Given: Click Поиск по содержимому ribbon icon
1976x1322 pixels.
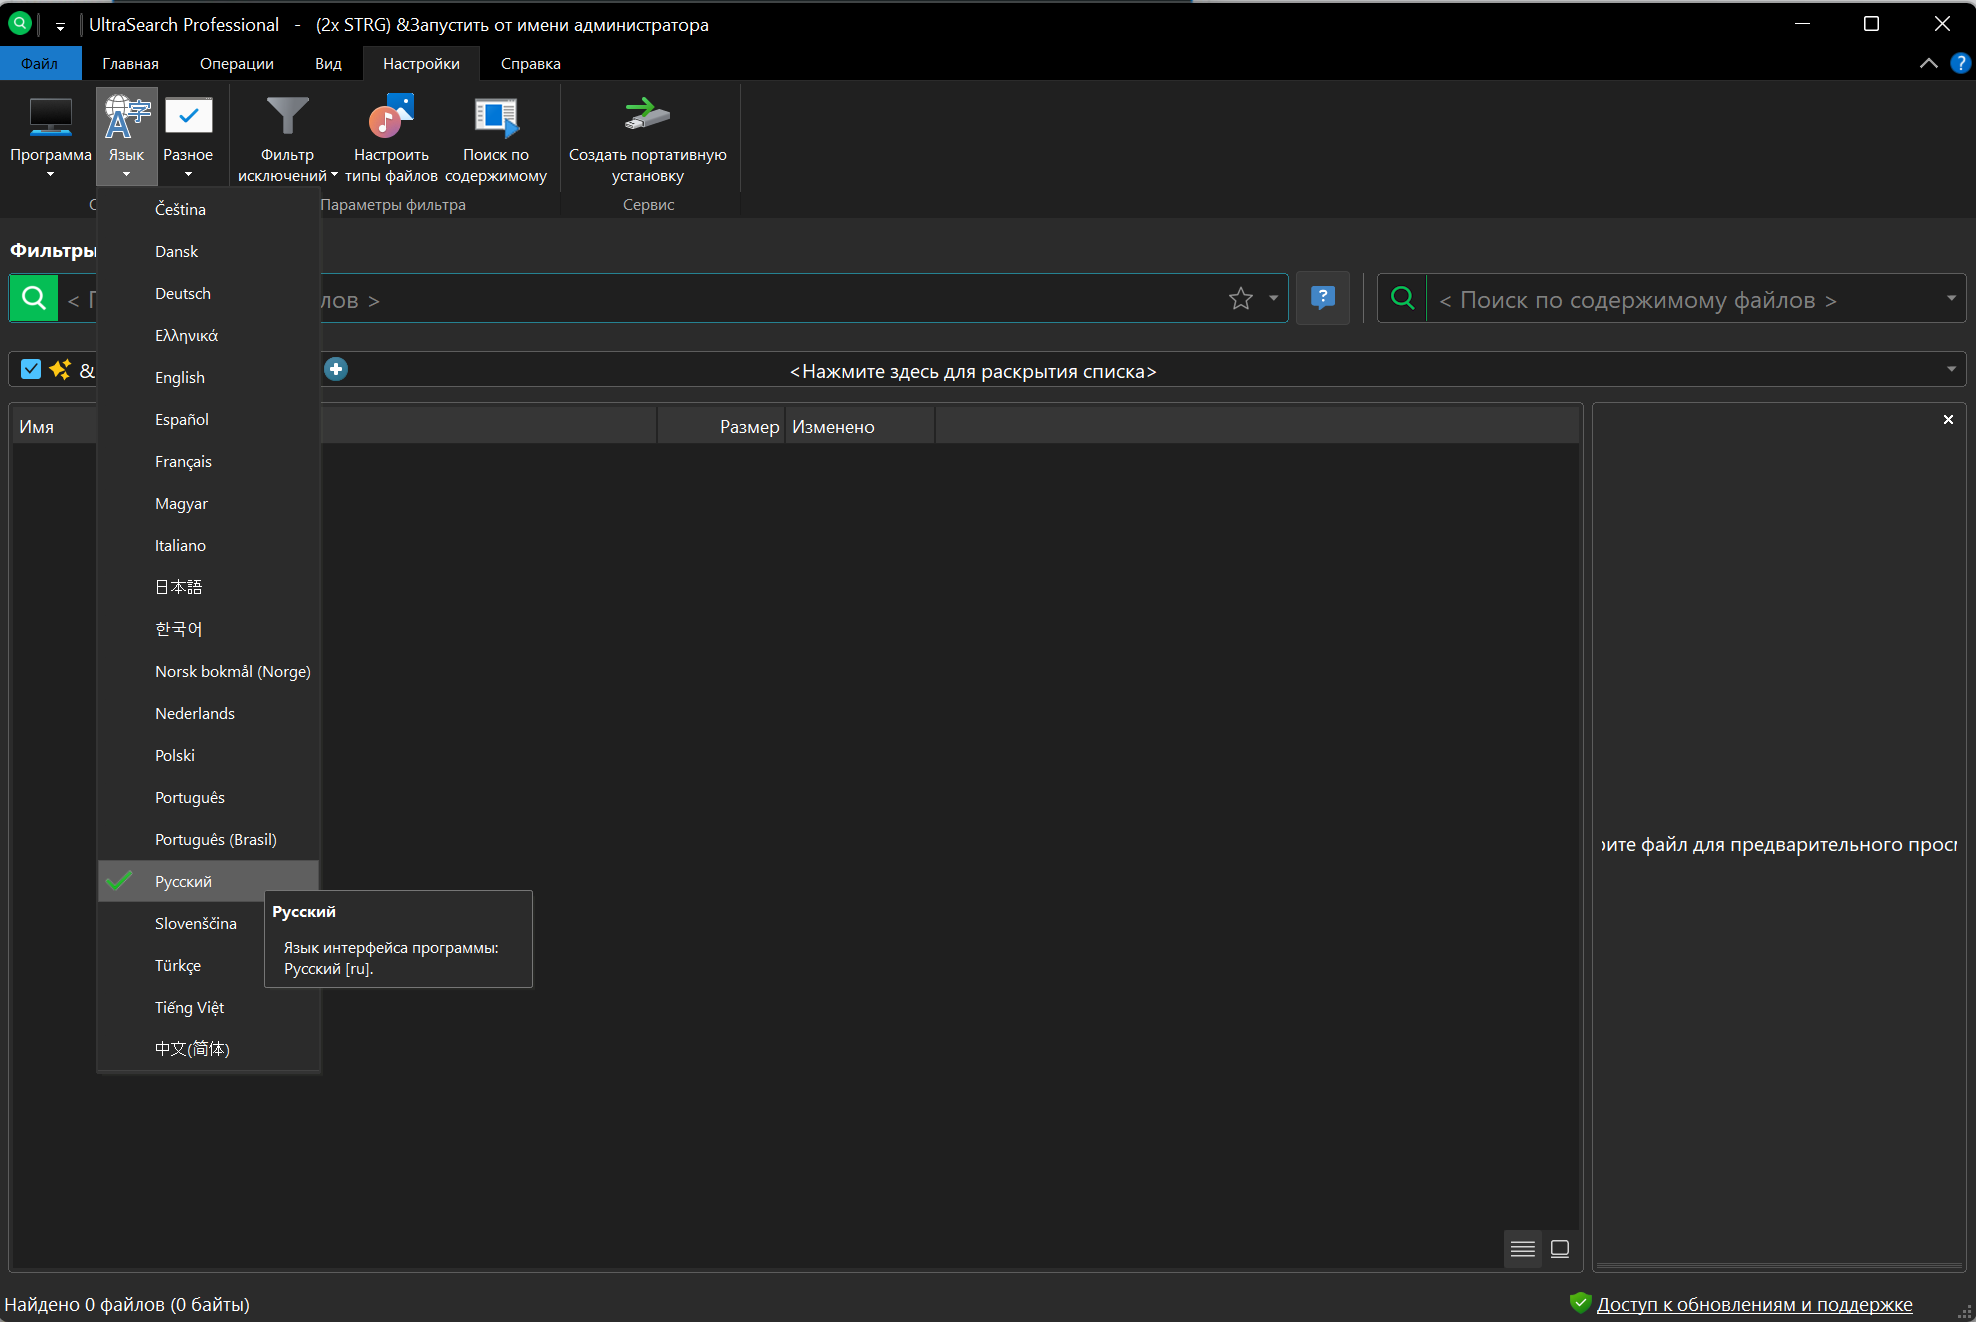Looking at the screenshot, I should coord(496,118).
